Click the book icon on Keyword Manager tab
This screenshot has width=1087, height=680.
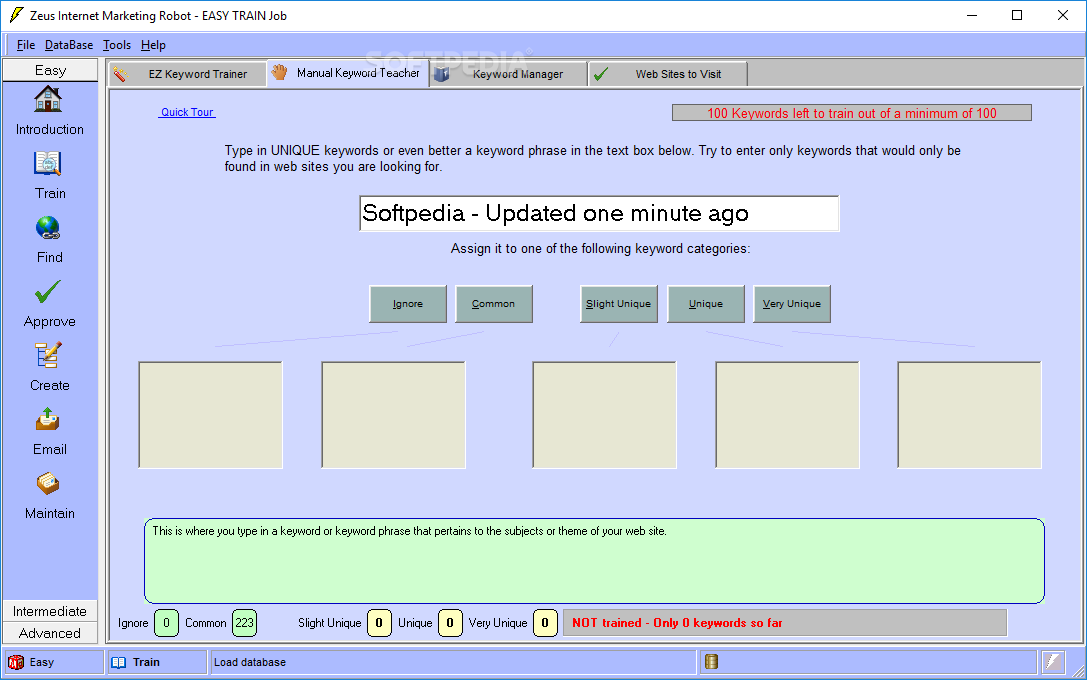point(442,73)
